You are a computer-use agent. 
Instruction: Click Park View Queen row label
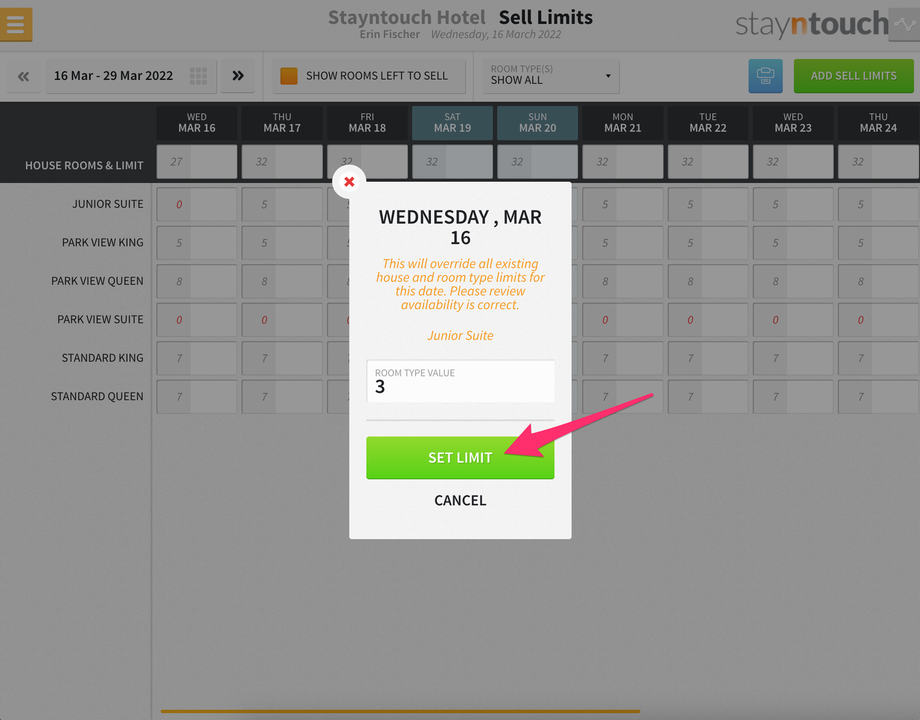[97, 281]
